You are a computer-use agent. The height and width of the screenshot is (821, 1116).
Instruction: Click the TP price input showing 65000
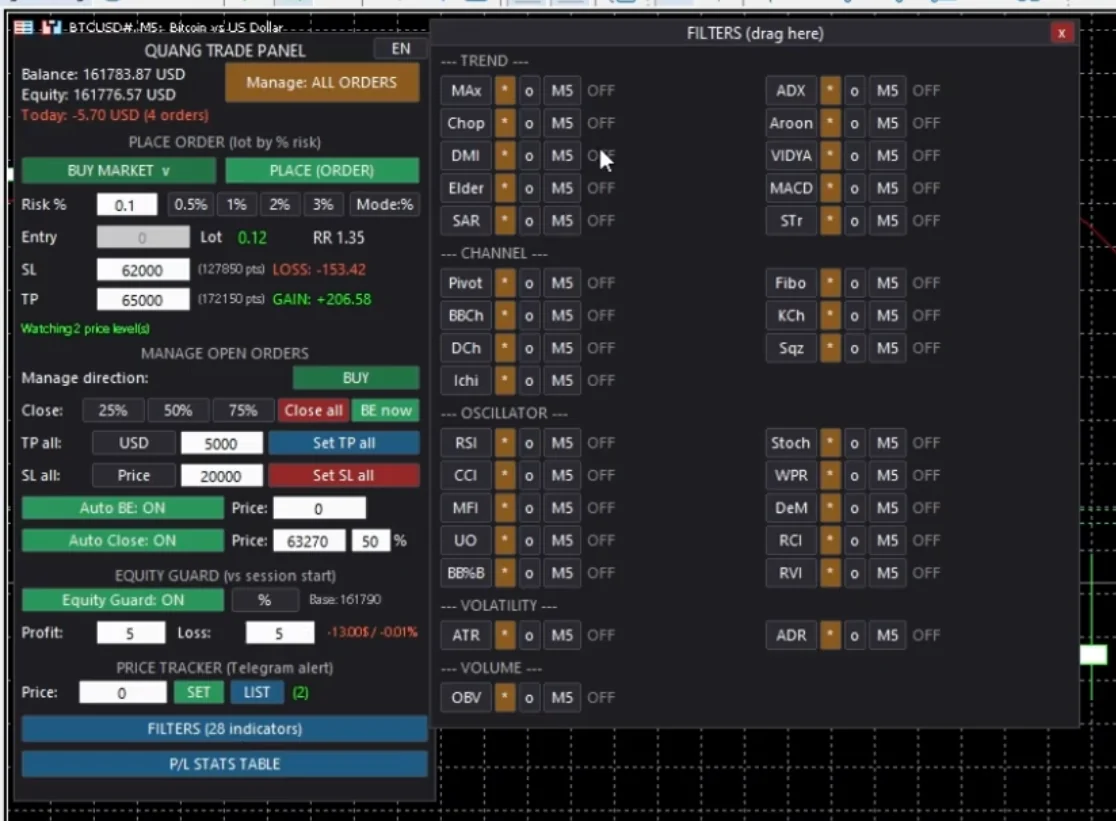pyautogui.click(x=143, y=300)
